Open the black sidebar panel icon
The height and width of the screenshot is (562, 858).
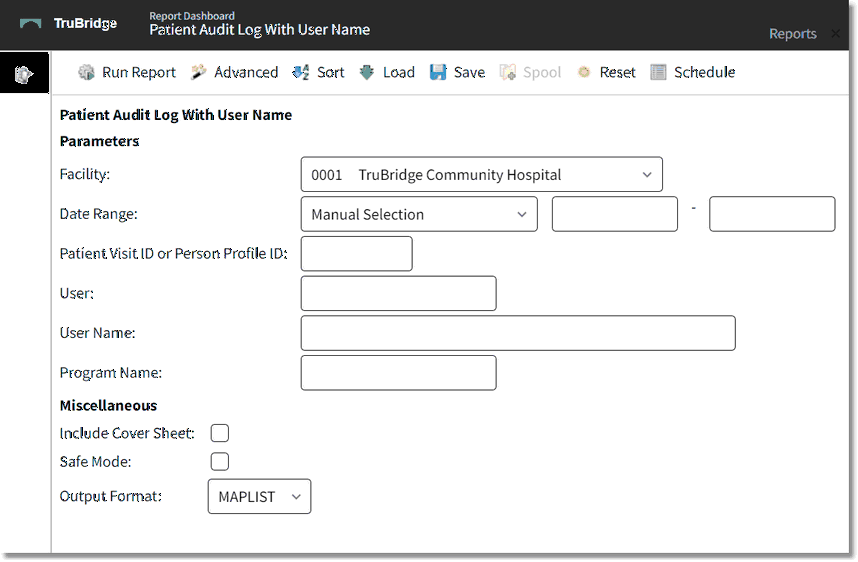tap(24, 73)
